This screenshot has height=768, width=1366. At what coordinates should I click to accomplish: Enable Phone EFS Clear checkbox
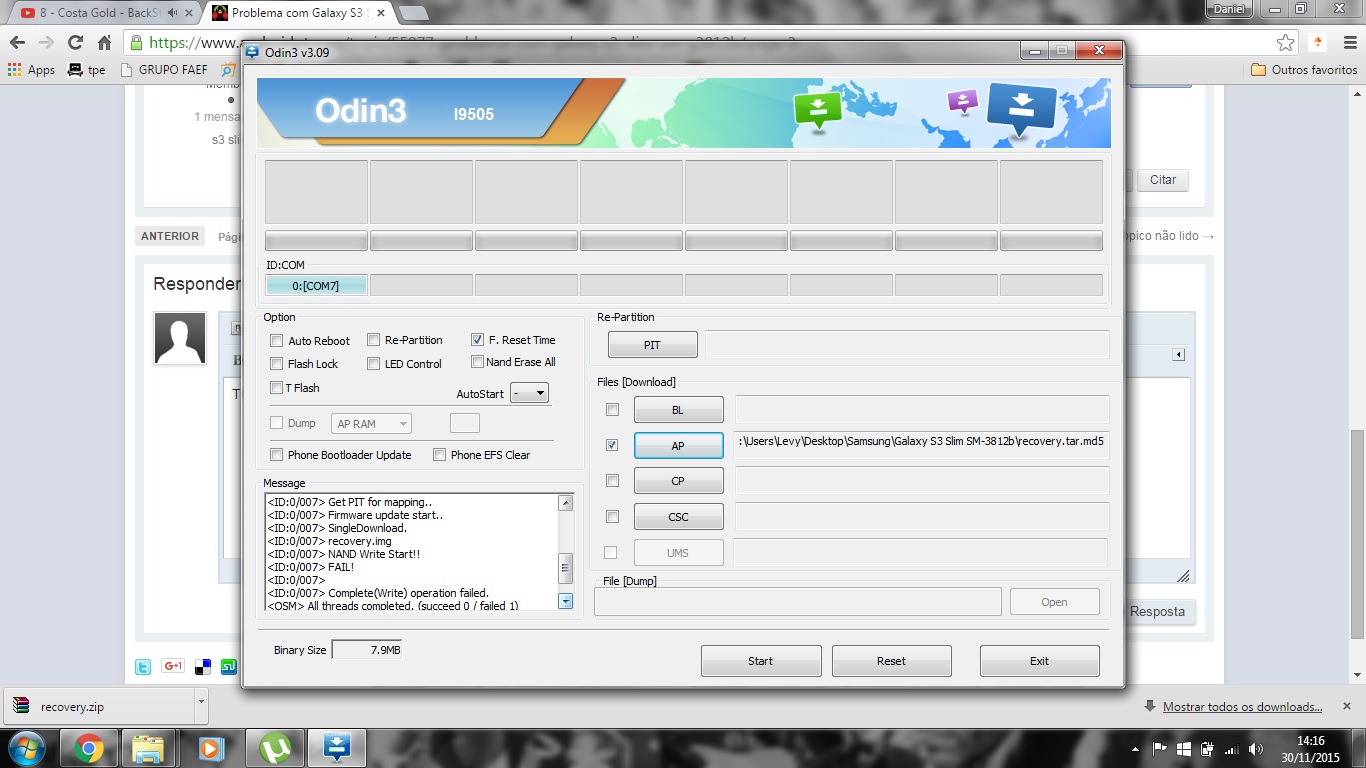(440, 455)
